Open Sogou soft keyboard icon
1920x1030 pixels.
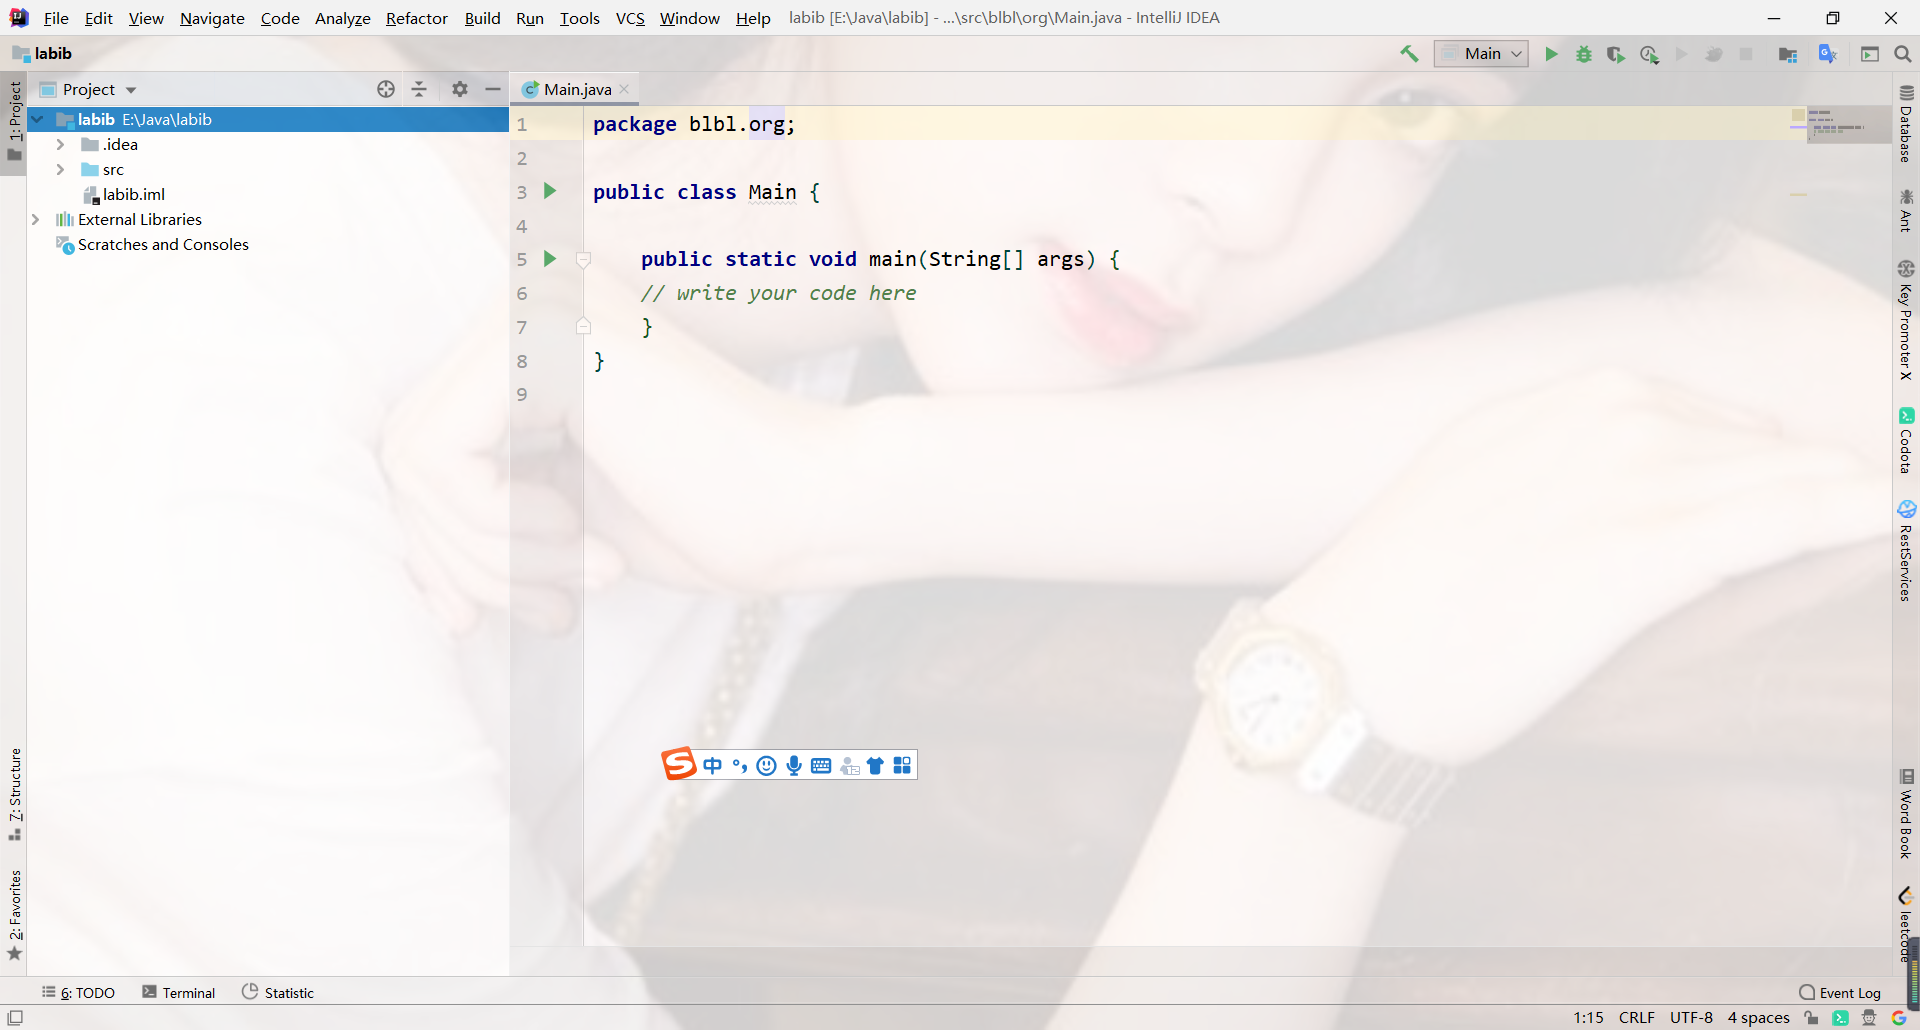click(x=821, y=766)
